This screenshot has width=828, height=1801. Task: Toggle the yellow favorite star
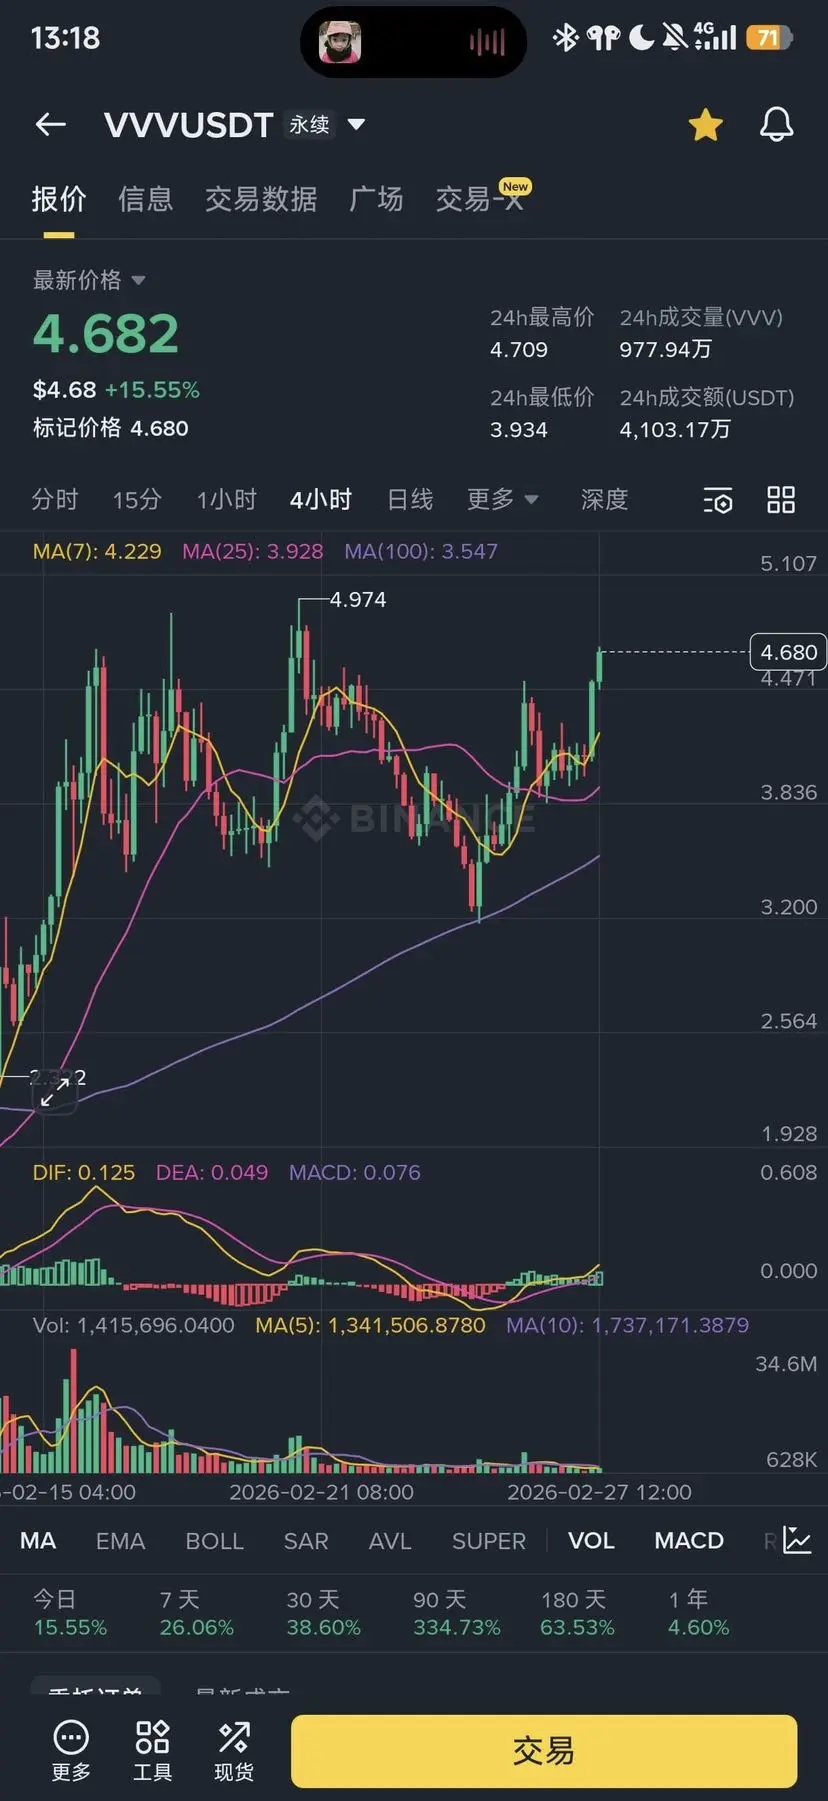[x=705, y=125]
